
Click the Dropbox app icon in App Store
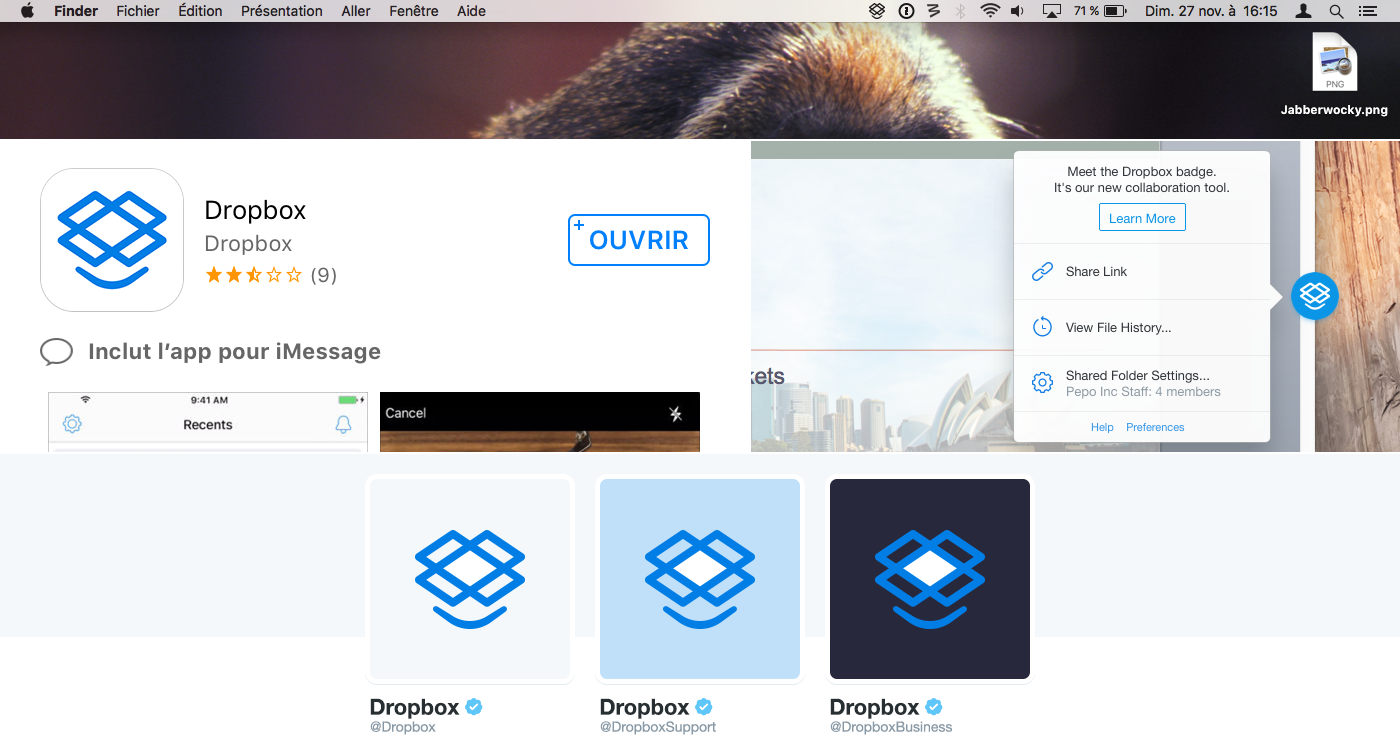112,240
